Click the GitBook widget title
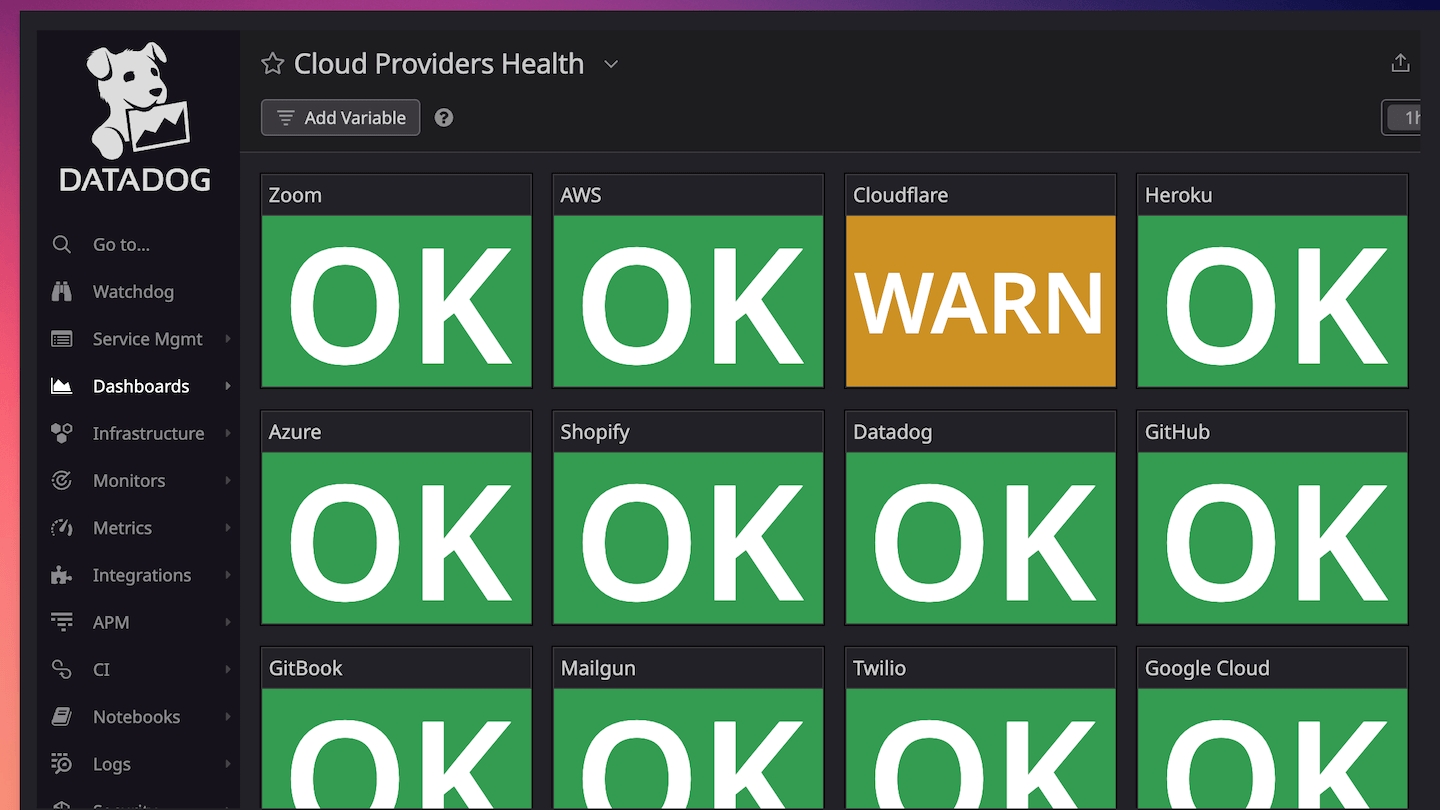The image size is (1440, 810). (x=305, y=668)
